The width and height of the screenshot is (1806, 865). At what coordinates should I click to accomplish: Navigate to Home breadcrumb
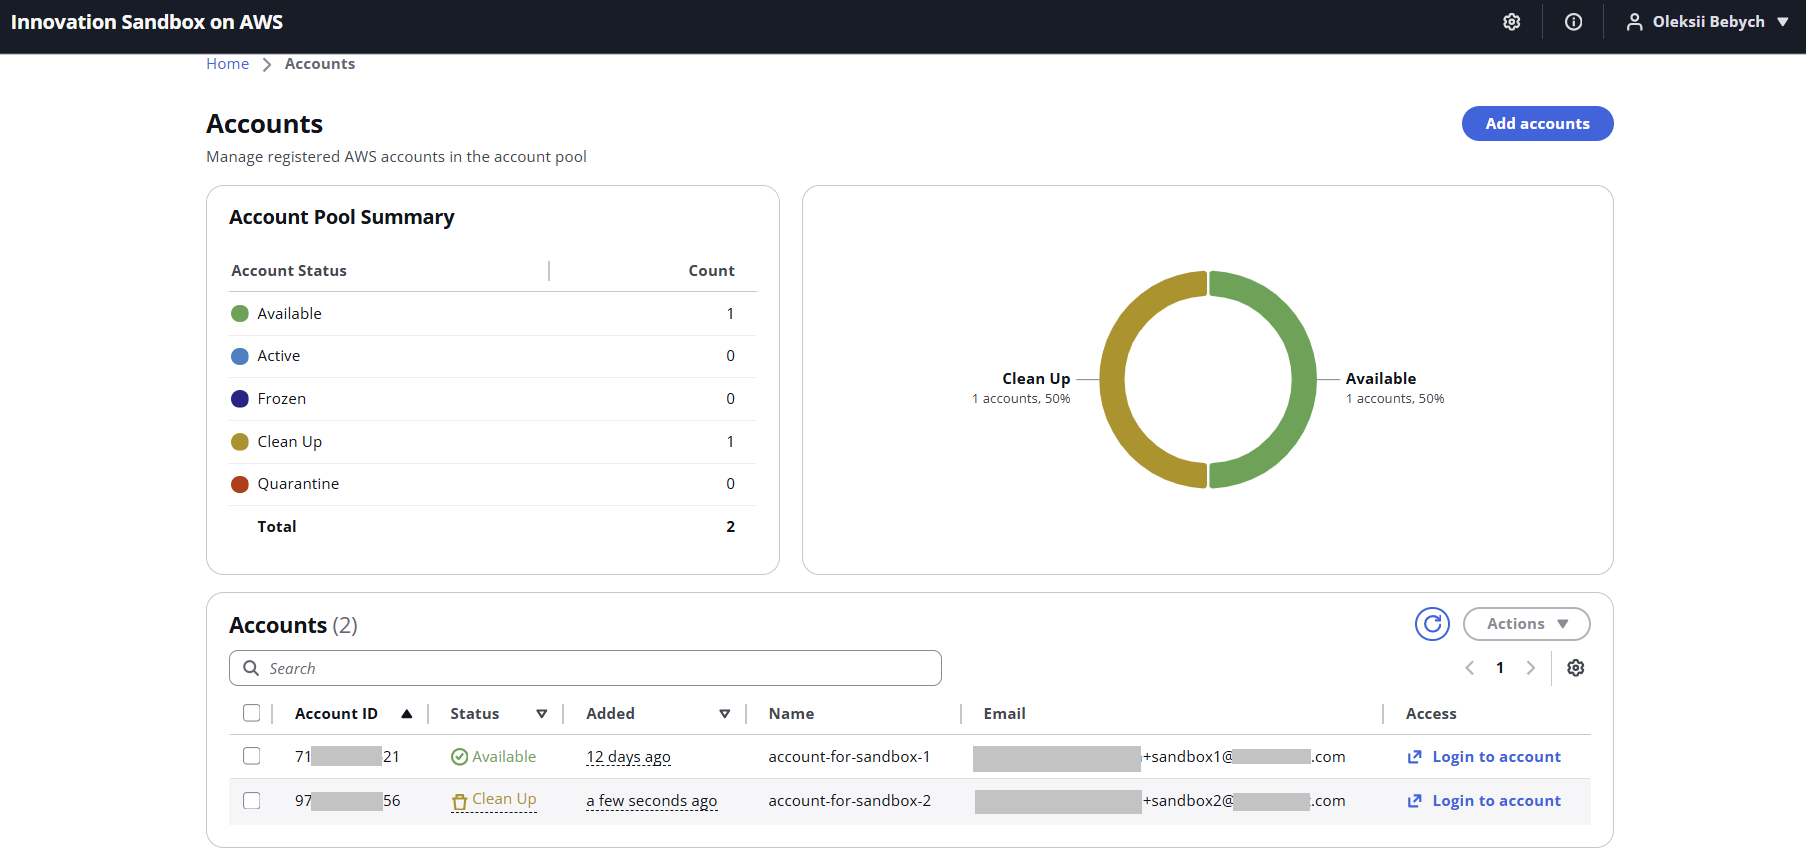(x=227, y=64)
